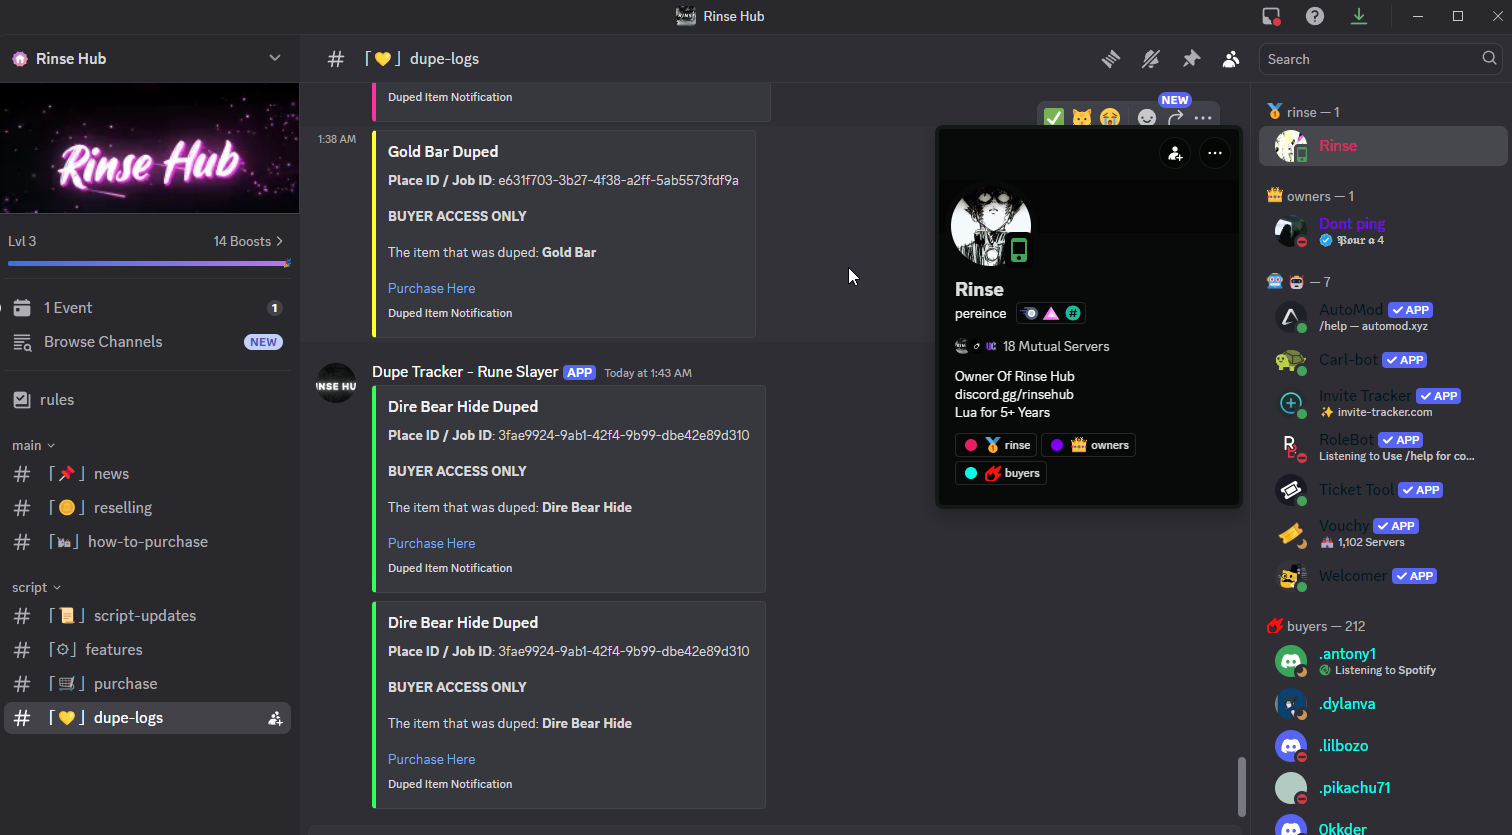Open the rules channel
This screenshot has height=835, width=1512.
[x=148, y=400]
